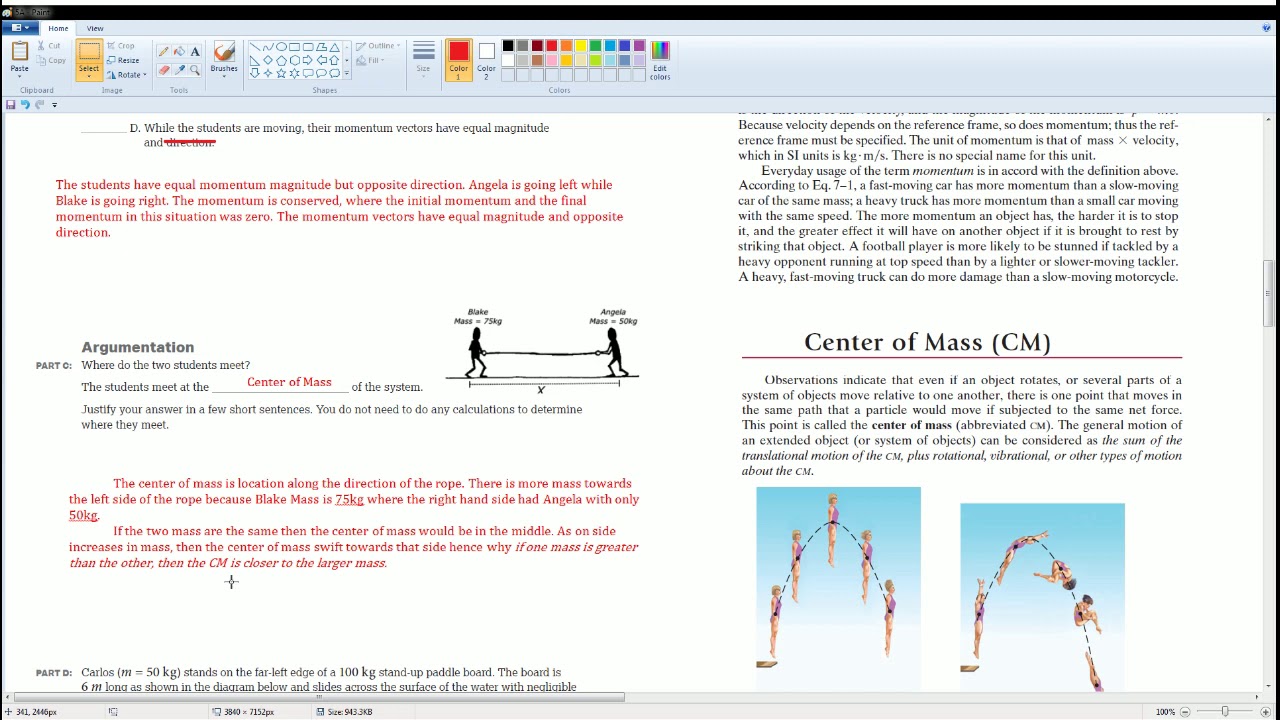Choose the Line shape

255,47
